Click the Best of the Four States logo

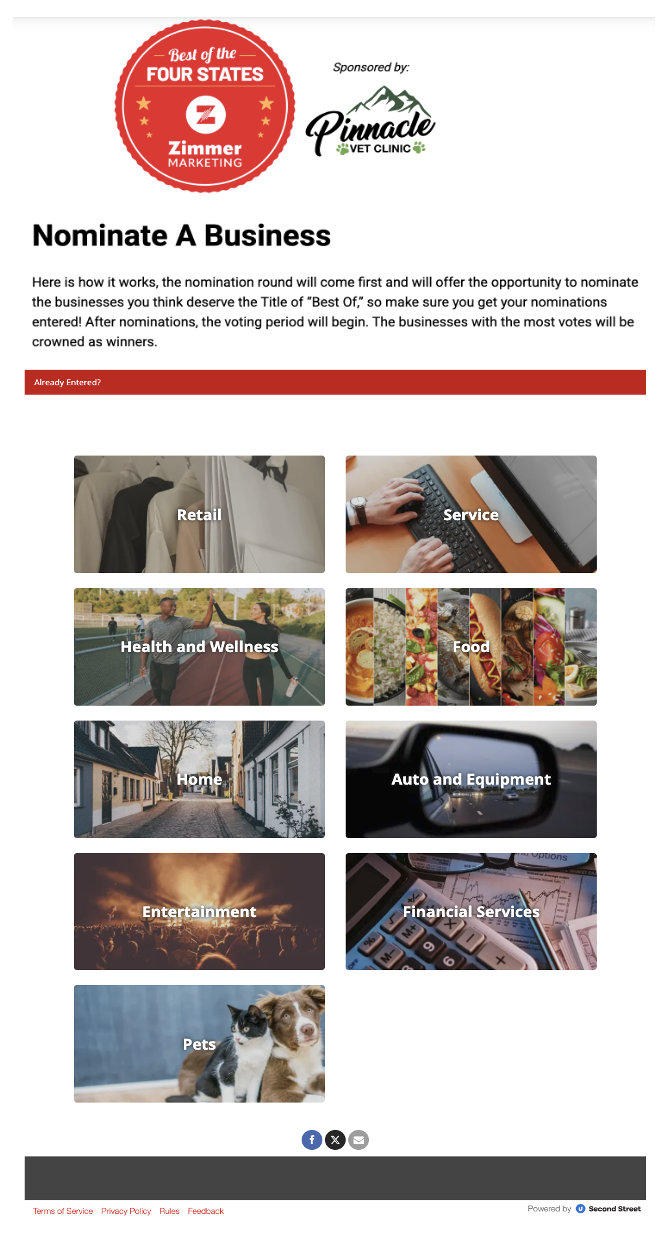pos(205,106)
